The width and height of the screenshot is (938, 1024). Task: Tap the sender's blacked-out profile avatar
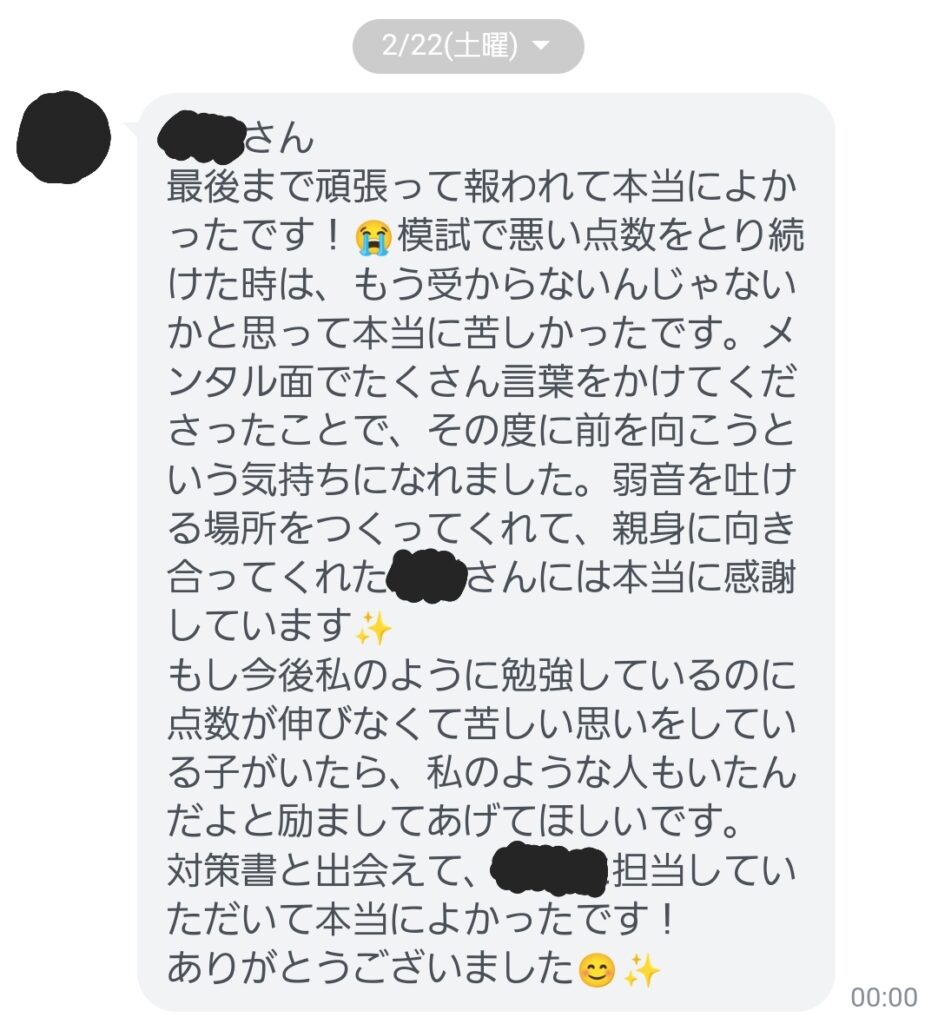click(x=63, y=137)
